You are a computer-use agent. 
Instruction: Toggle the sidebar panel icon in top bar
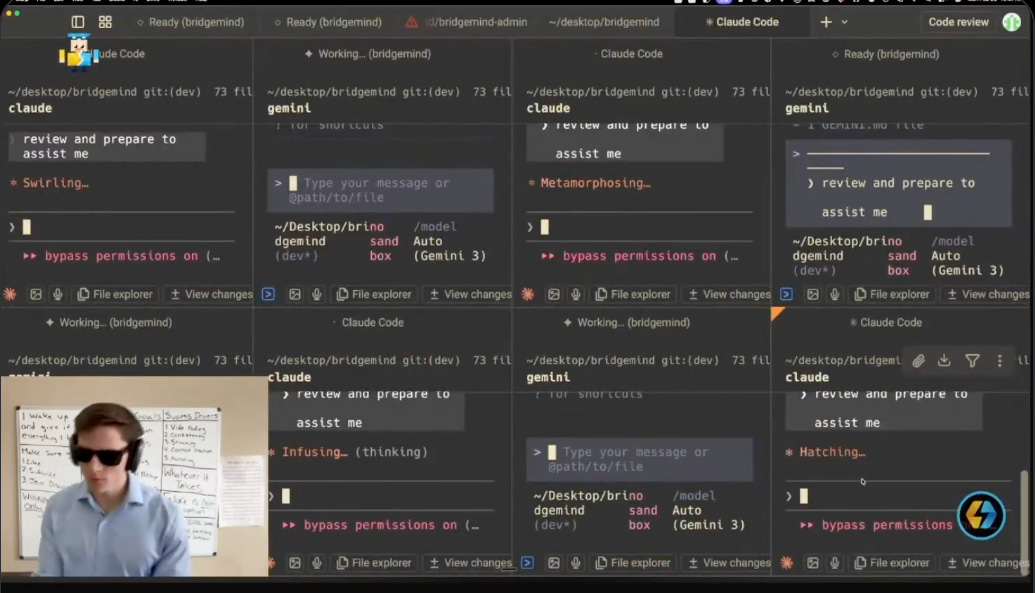(77, 22)
